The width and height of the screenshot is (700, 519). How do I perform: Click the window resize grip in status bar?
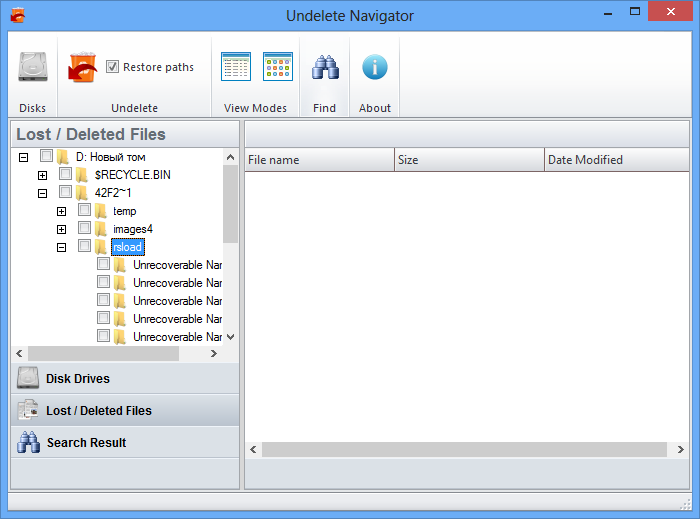685,504
